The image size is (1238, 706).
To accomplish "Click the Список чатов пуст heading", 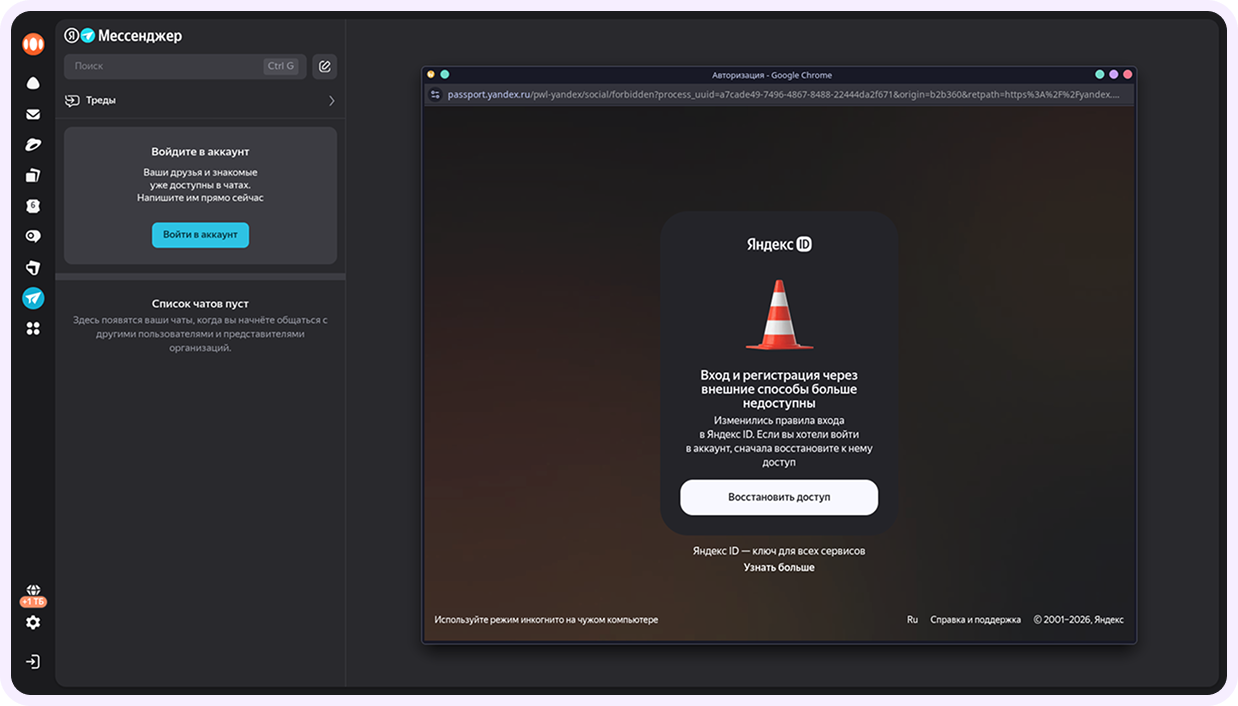I will click(200, 303).
